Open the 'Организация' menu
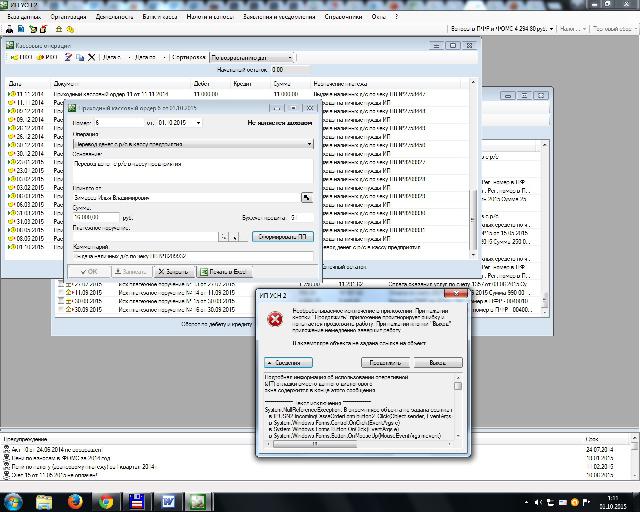Image resolution: width=640 pixels, height=512 pixels. (69, 17)
